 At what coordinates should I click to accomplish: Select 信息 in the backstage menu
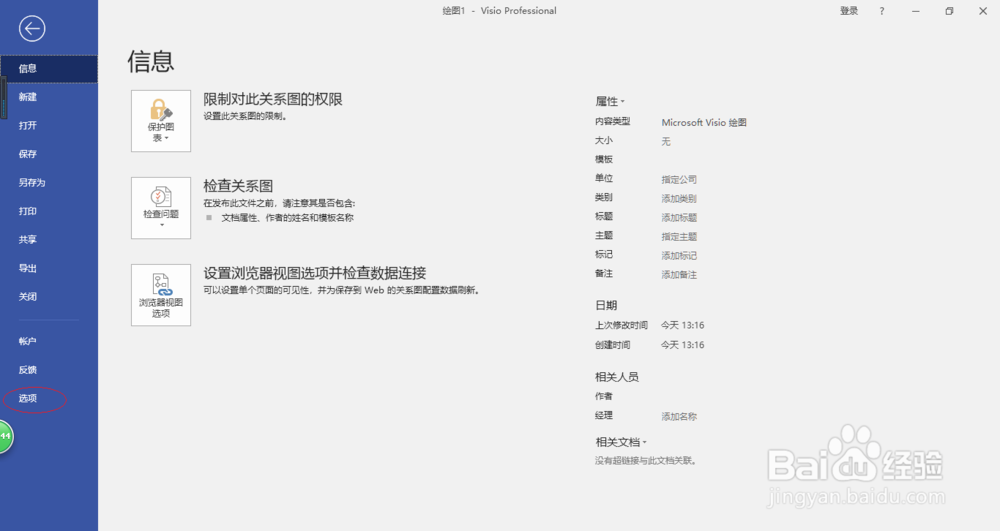tap(49, 69)
